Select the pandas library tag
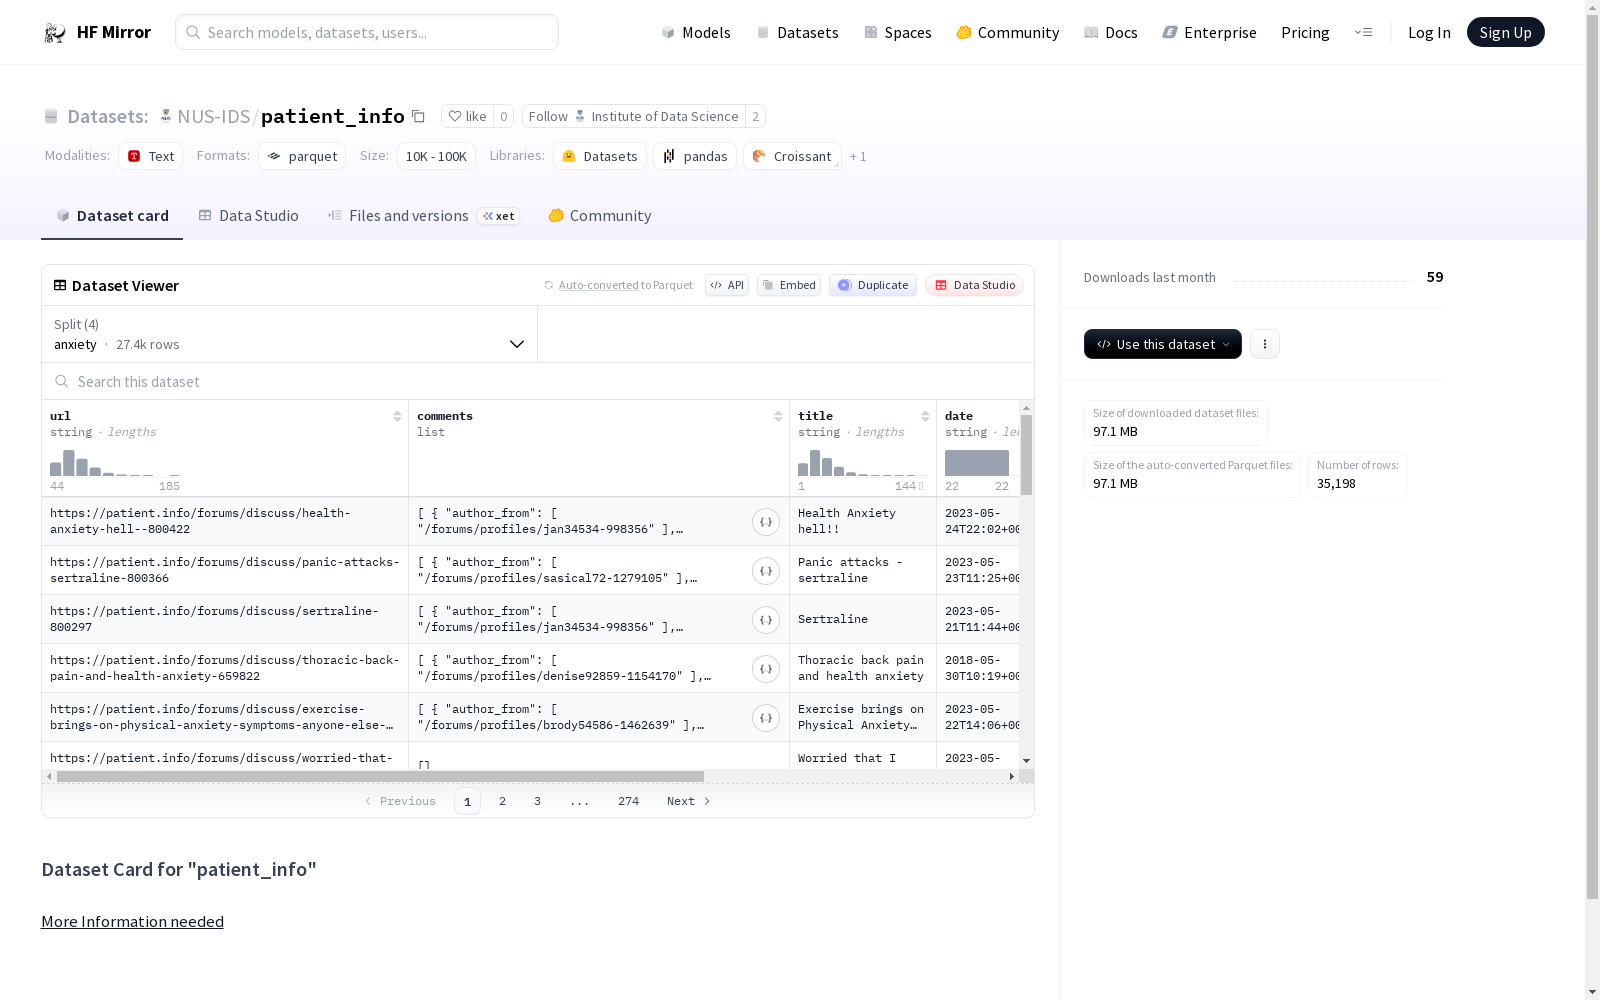The height and width of the screenshot is (1000, 1600). pos(695,156)
